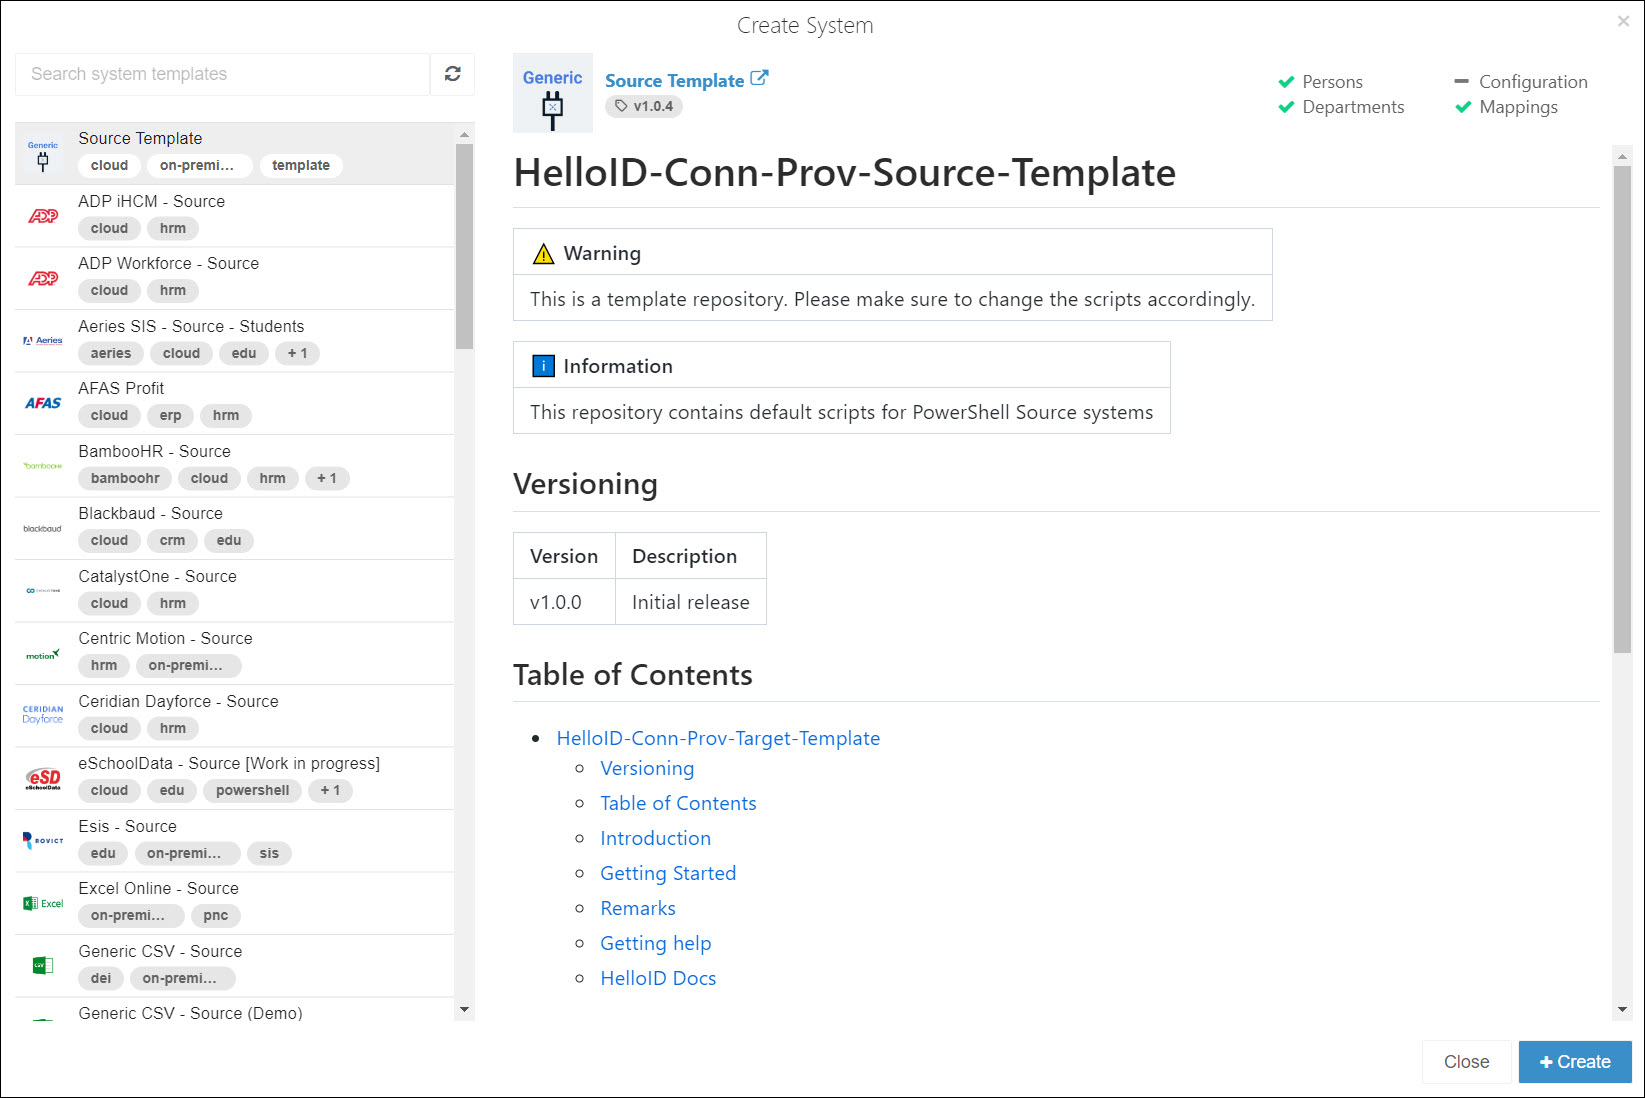Close the Create System dialog with X
This screenshot has height=1098, width=1645.
coord(1623,21)
